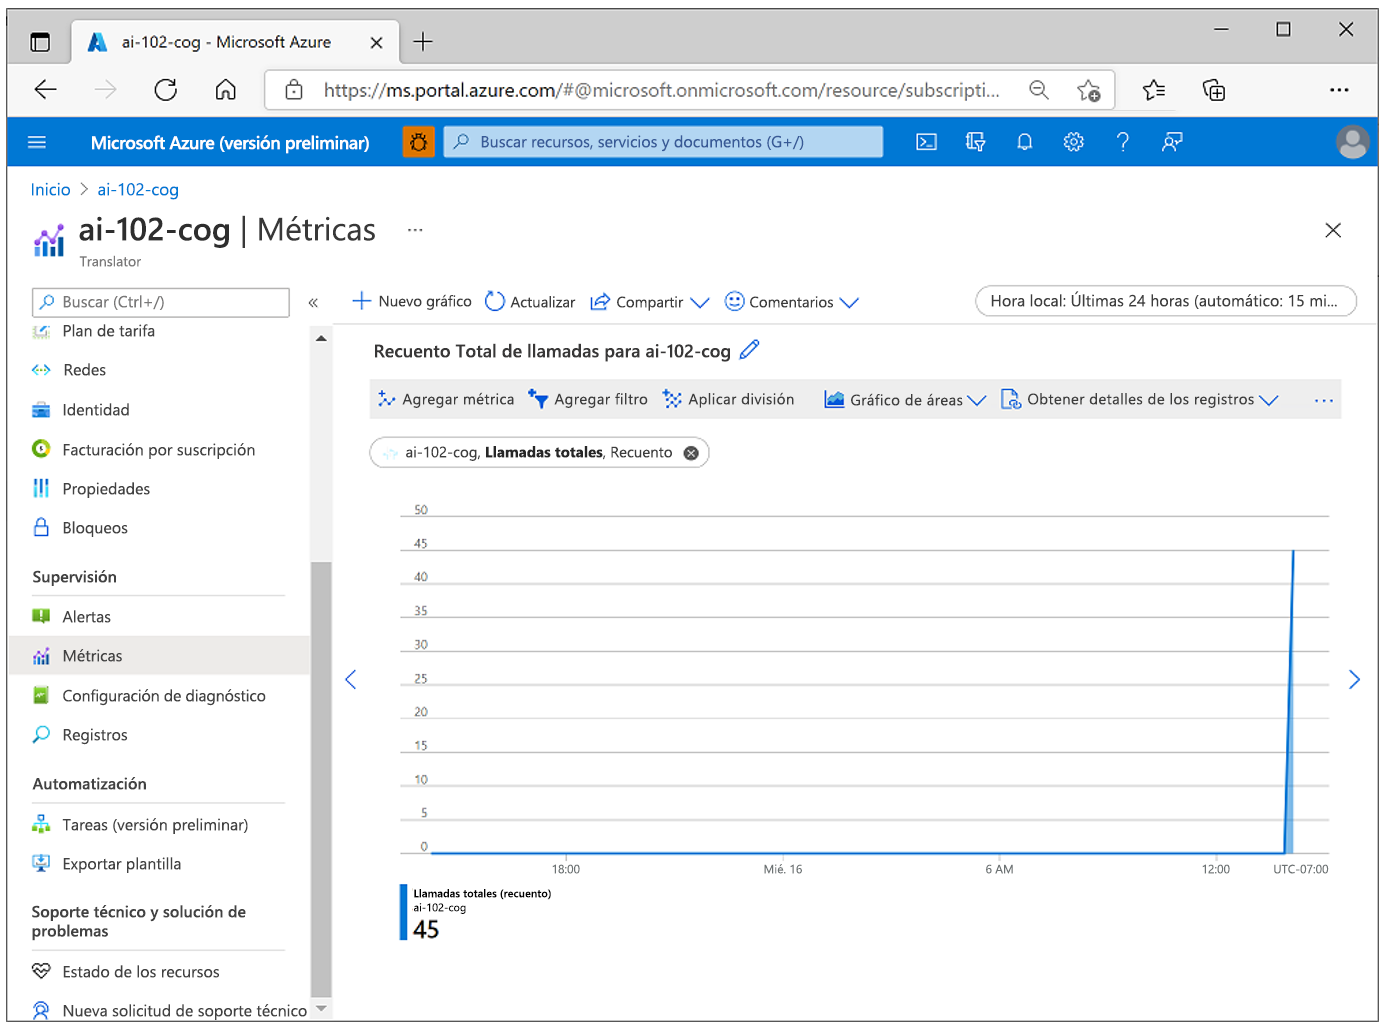Remove the Llamadas totales metric chip

691,453
